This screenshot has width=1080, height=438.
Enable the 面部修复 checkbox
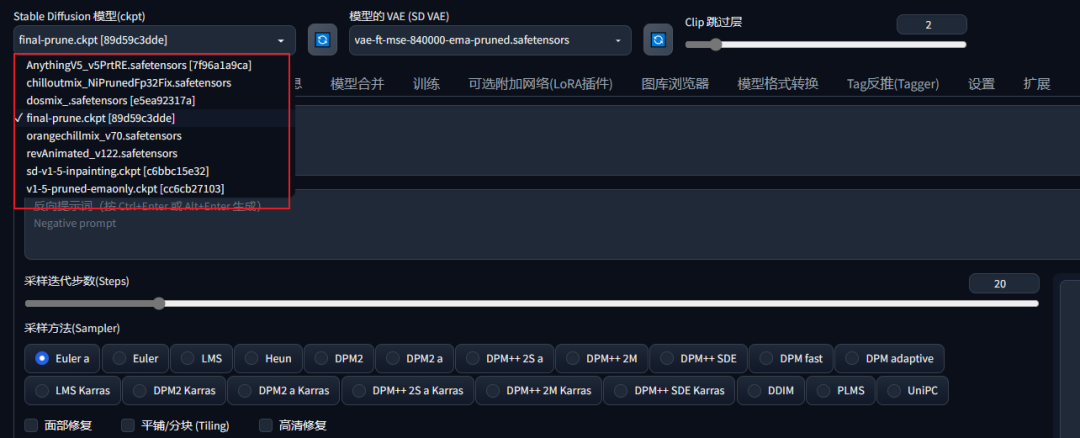[x=31, y=426]
